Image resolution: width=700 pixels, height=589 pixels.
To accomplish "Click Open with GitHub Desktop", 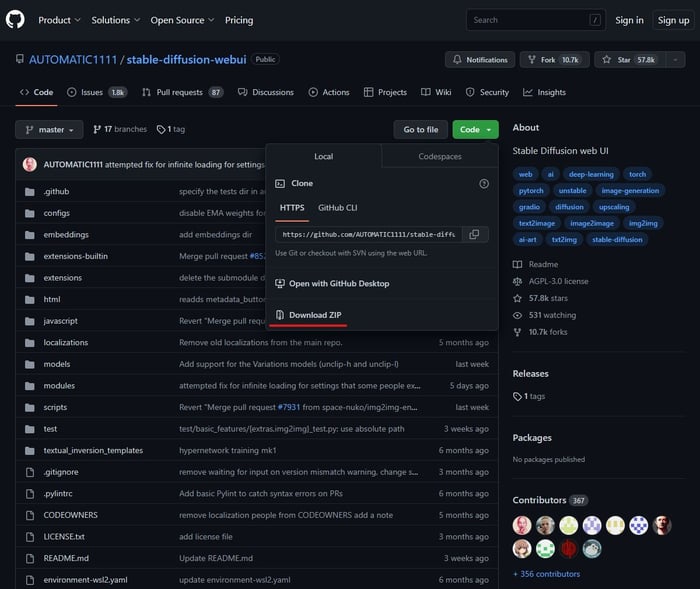I will point(339,284).
